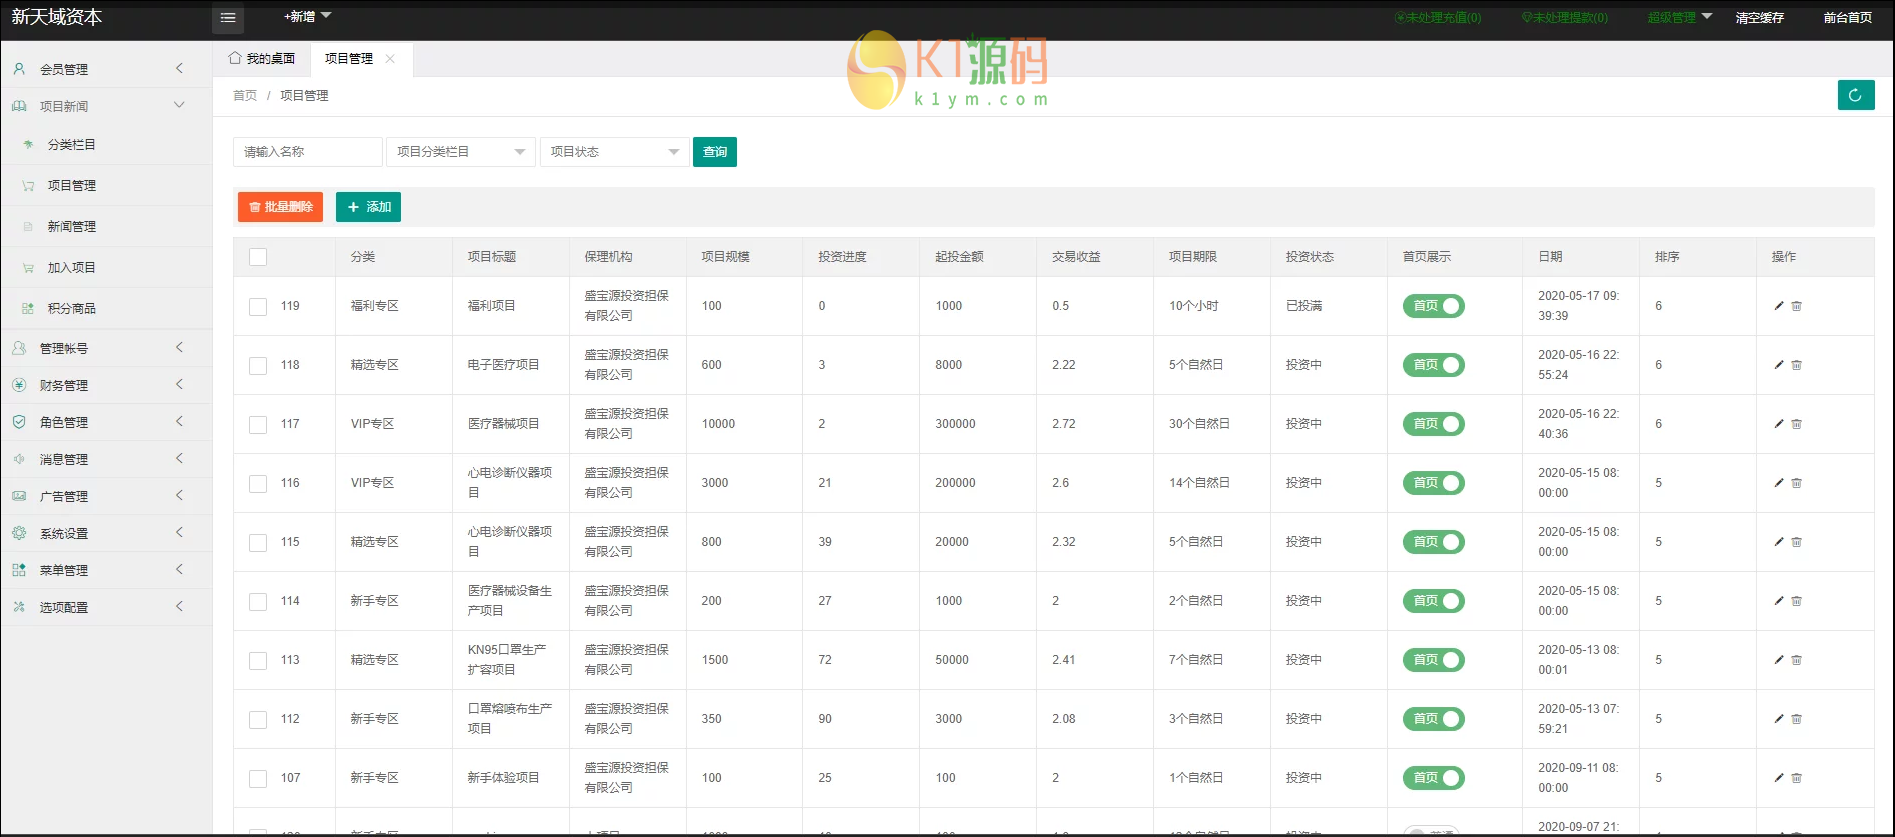1895x837 pixels.
Task: Click the 请输入名称 search input
Action: (x=308, y=152)
